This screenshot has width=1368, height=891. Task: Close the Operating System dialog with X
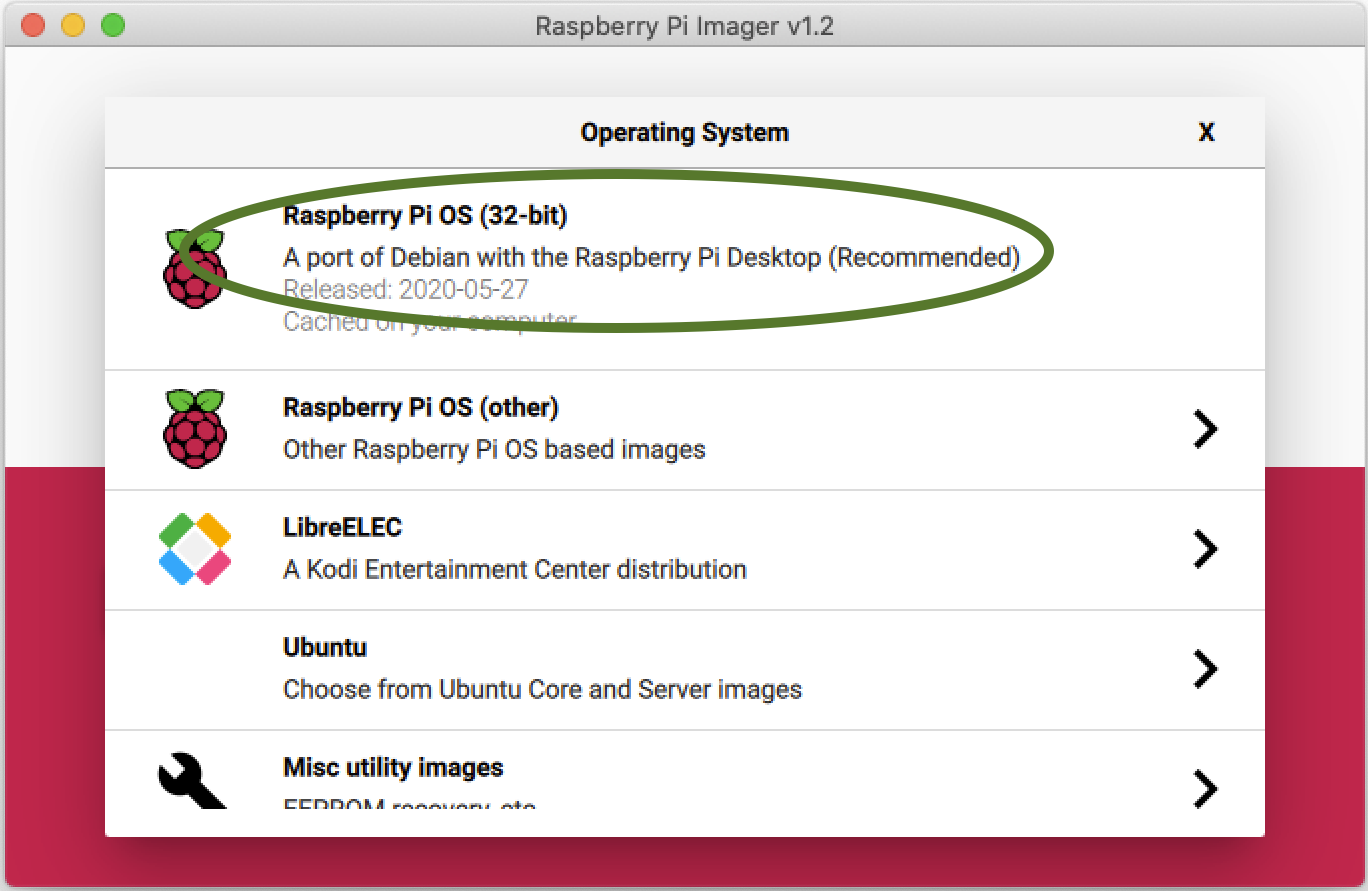tap(1206, 132)
